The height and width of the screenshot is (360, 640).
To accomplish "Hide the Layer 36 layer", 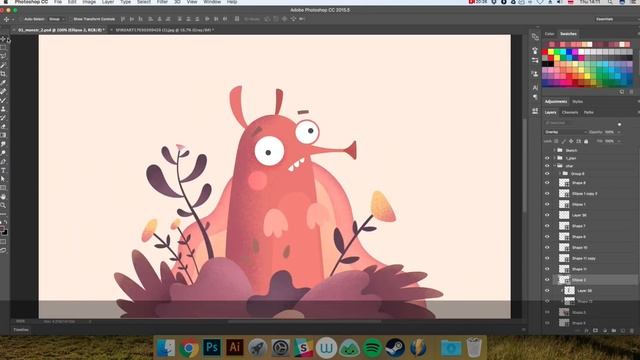I will point(547,215).
